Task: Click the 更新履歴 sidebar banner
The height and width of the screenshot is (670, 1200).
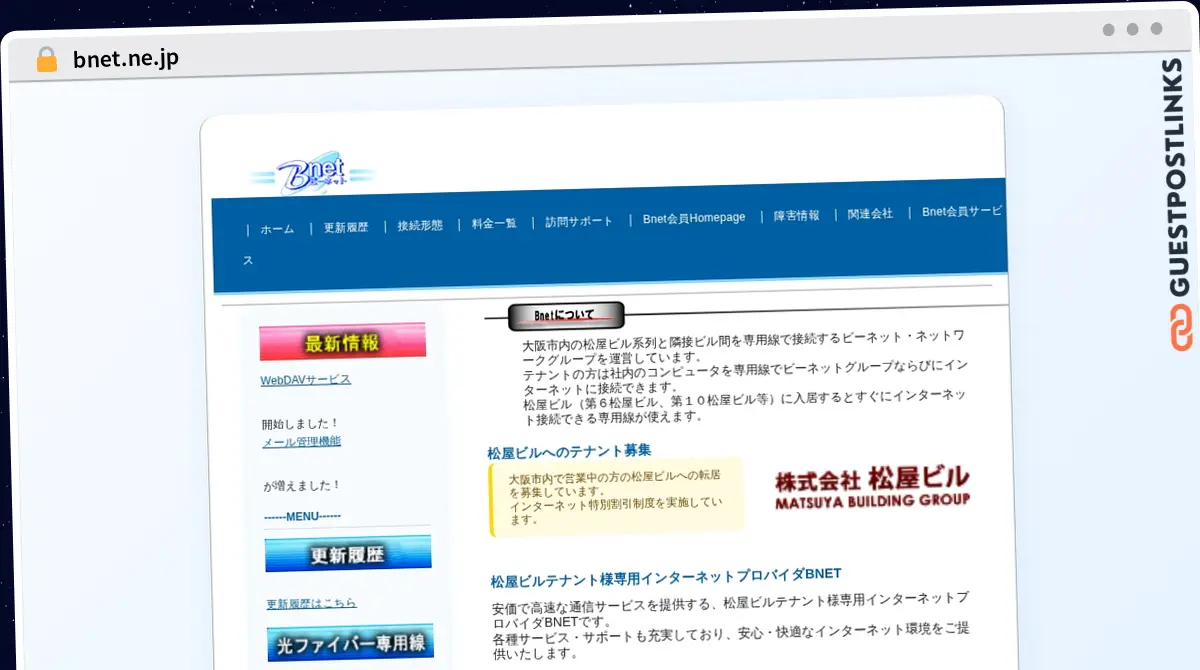Action: [x=347, y=554]
